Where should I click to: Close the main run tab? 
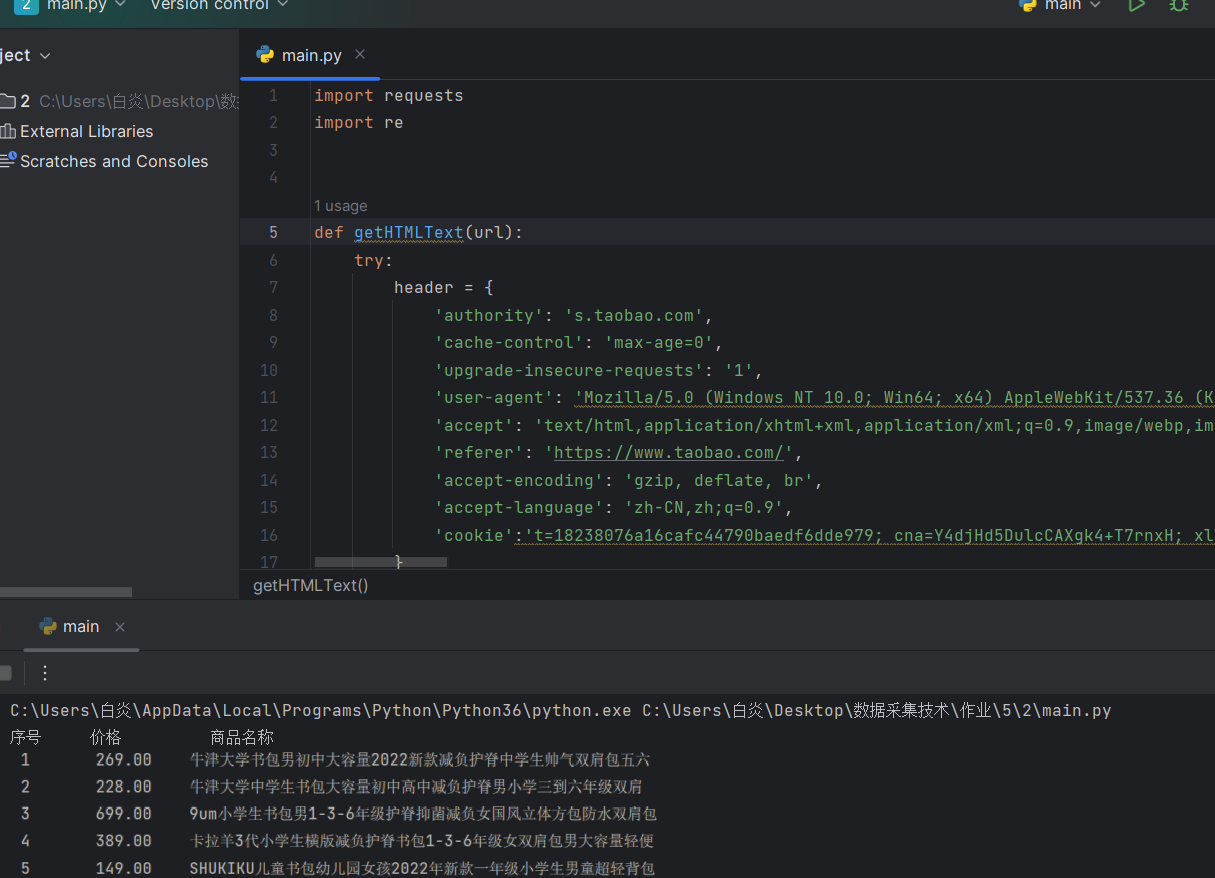(x=120, y=627)
